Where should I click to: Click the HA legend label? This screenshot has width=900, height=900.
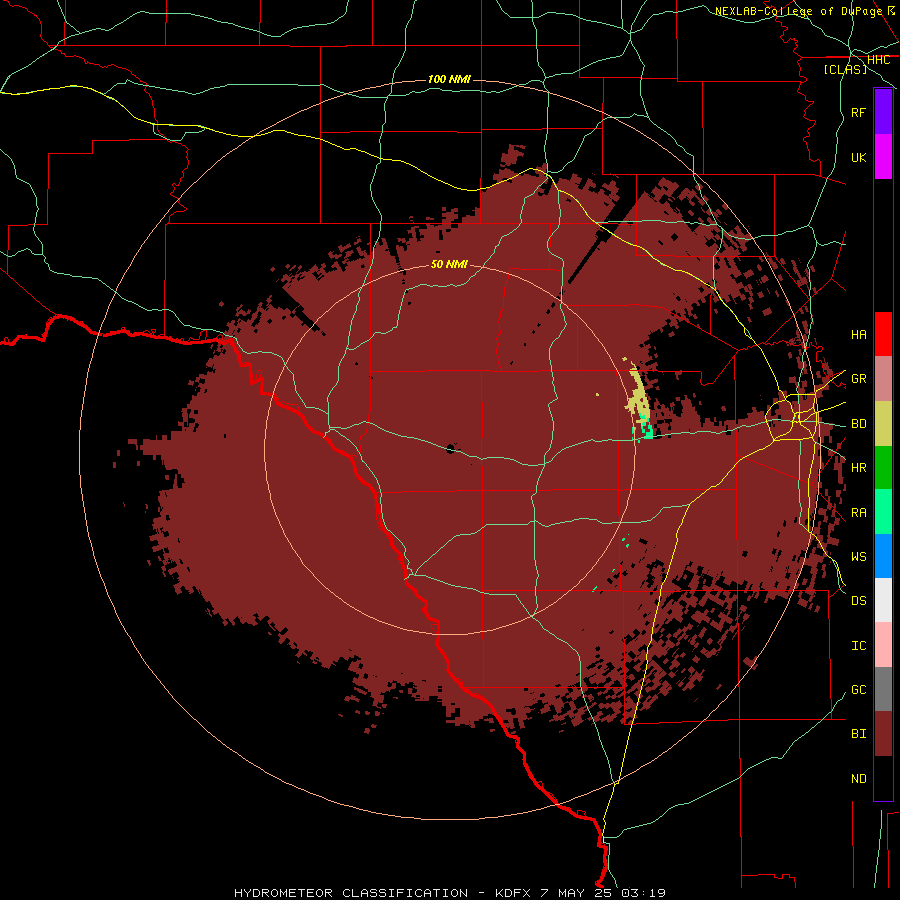[858, 334]
